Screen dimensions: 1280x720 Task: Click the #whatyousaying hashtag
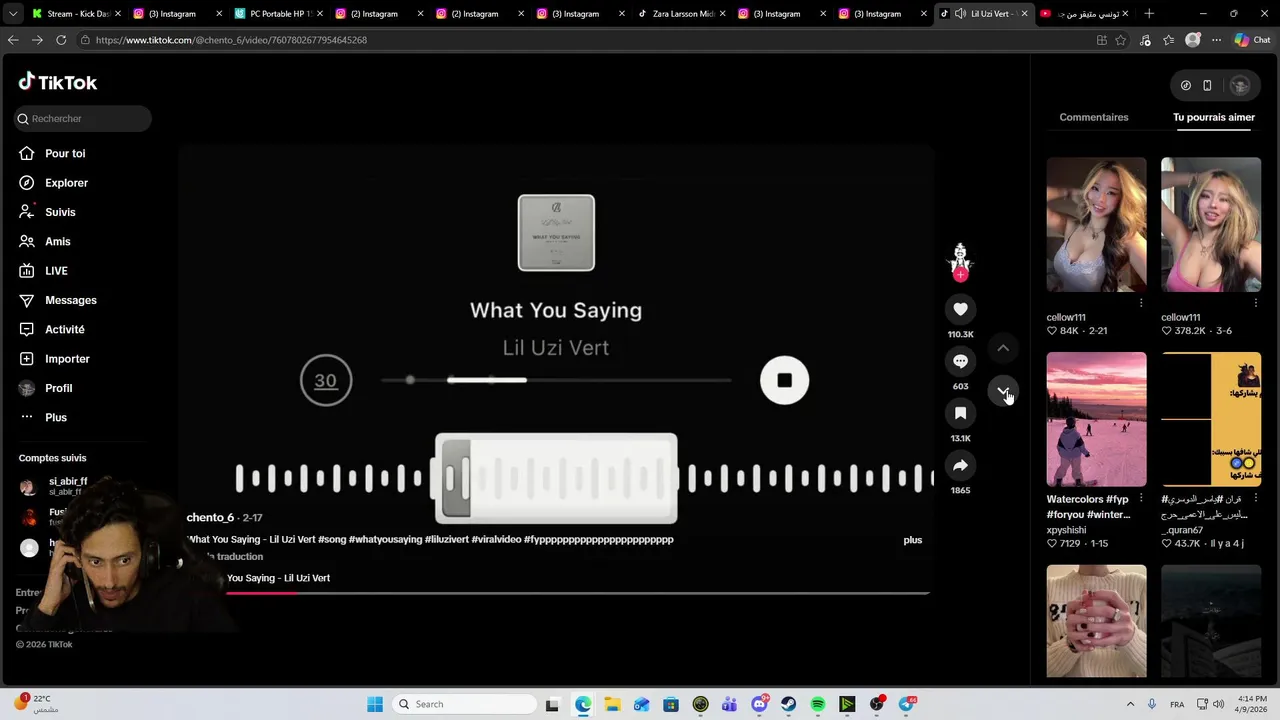click(x=385, y=540)
